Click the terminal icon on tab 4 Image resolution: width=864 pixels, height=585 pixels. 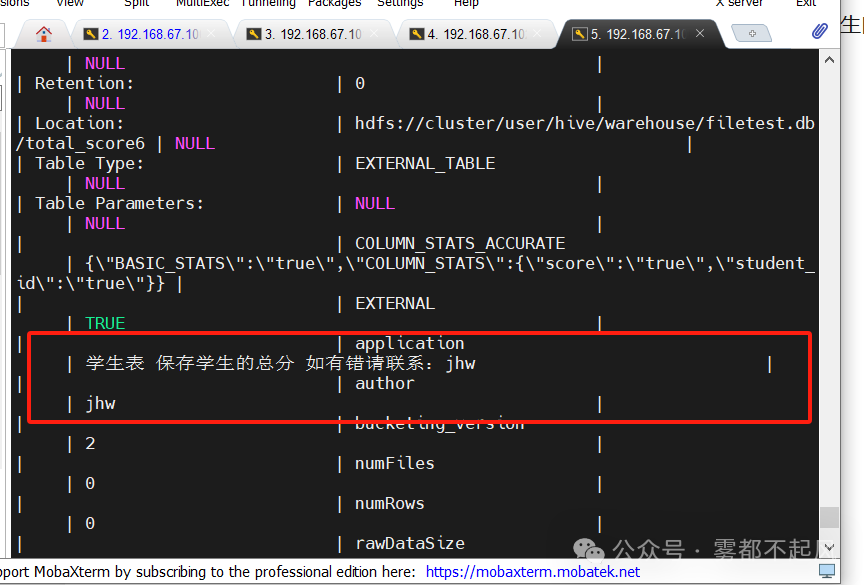coord(417,33)
